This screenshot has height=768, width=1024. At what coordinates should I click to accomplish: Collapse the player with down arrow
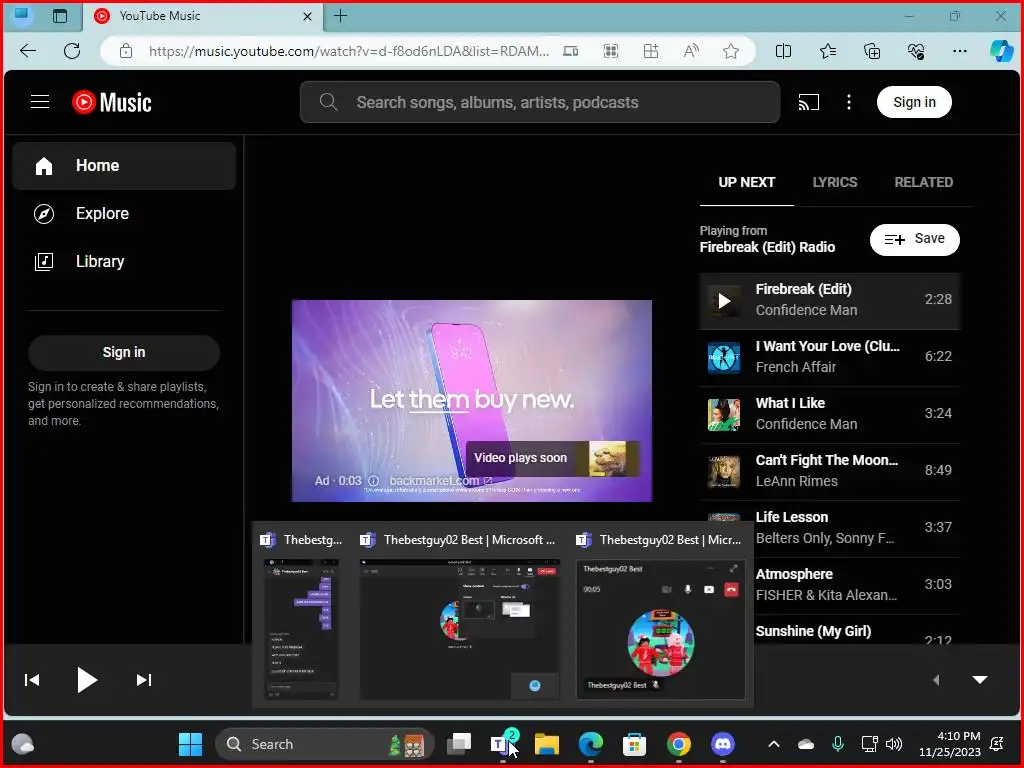click(x=980, y=680)
